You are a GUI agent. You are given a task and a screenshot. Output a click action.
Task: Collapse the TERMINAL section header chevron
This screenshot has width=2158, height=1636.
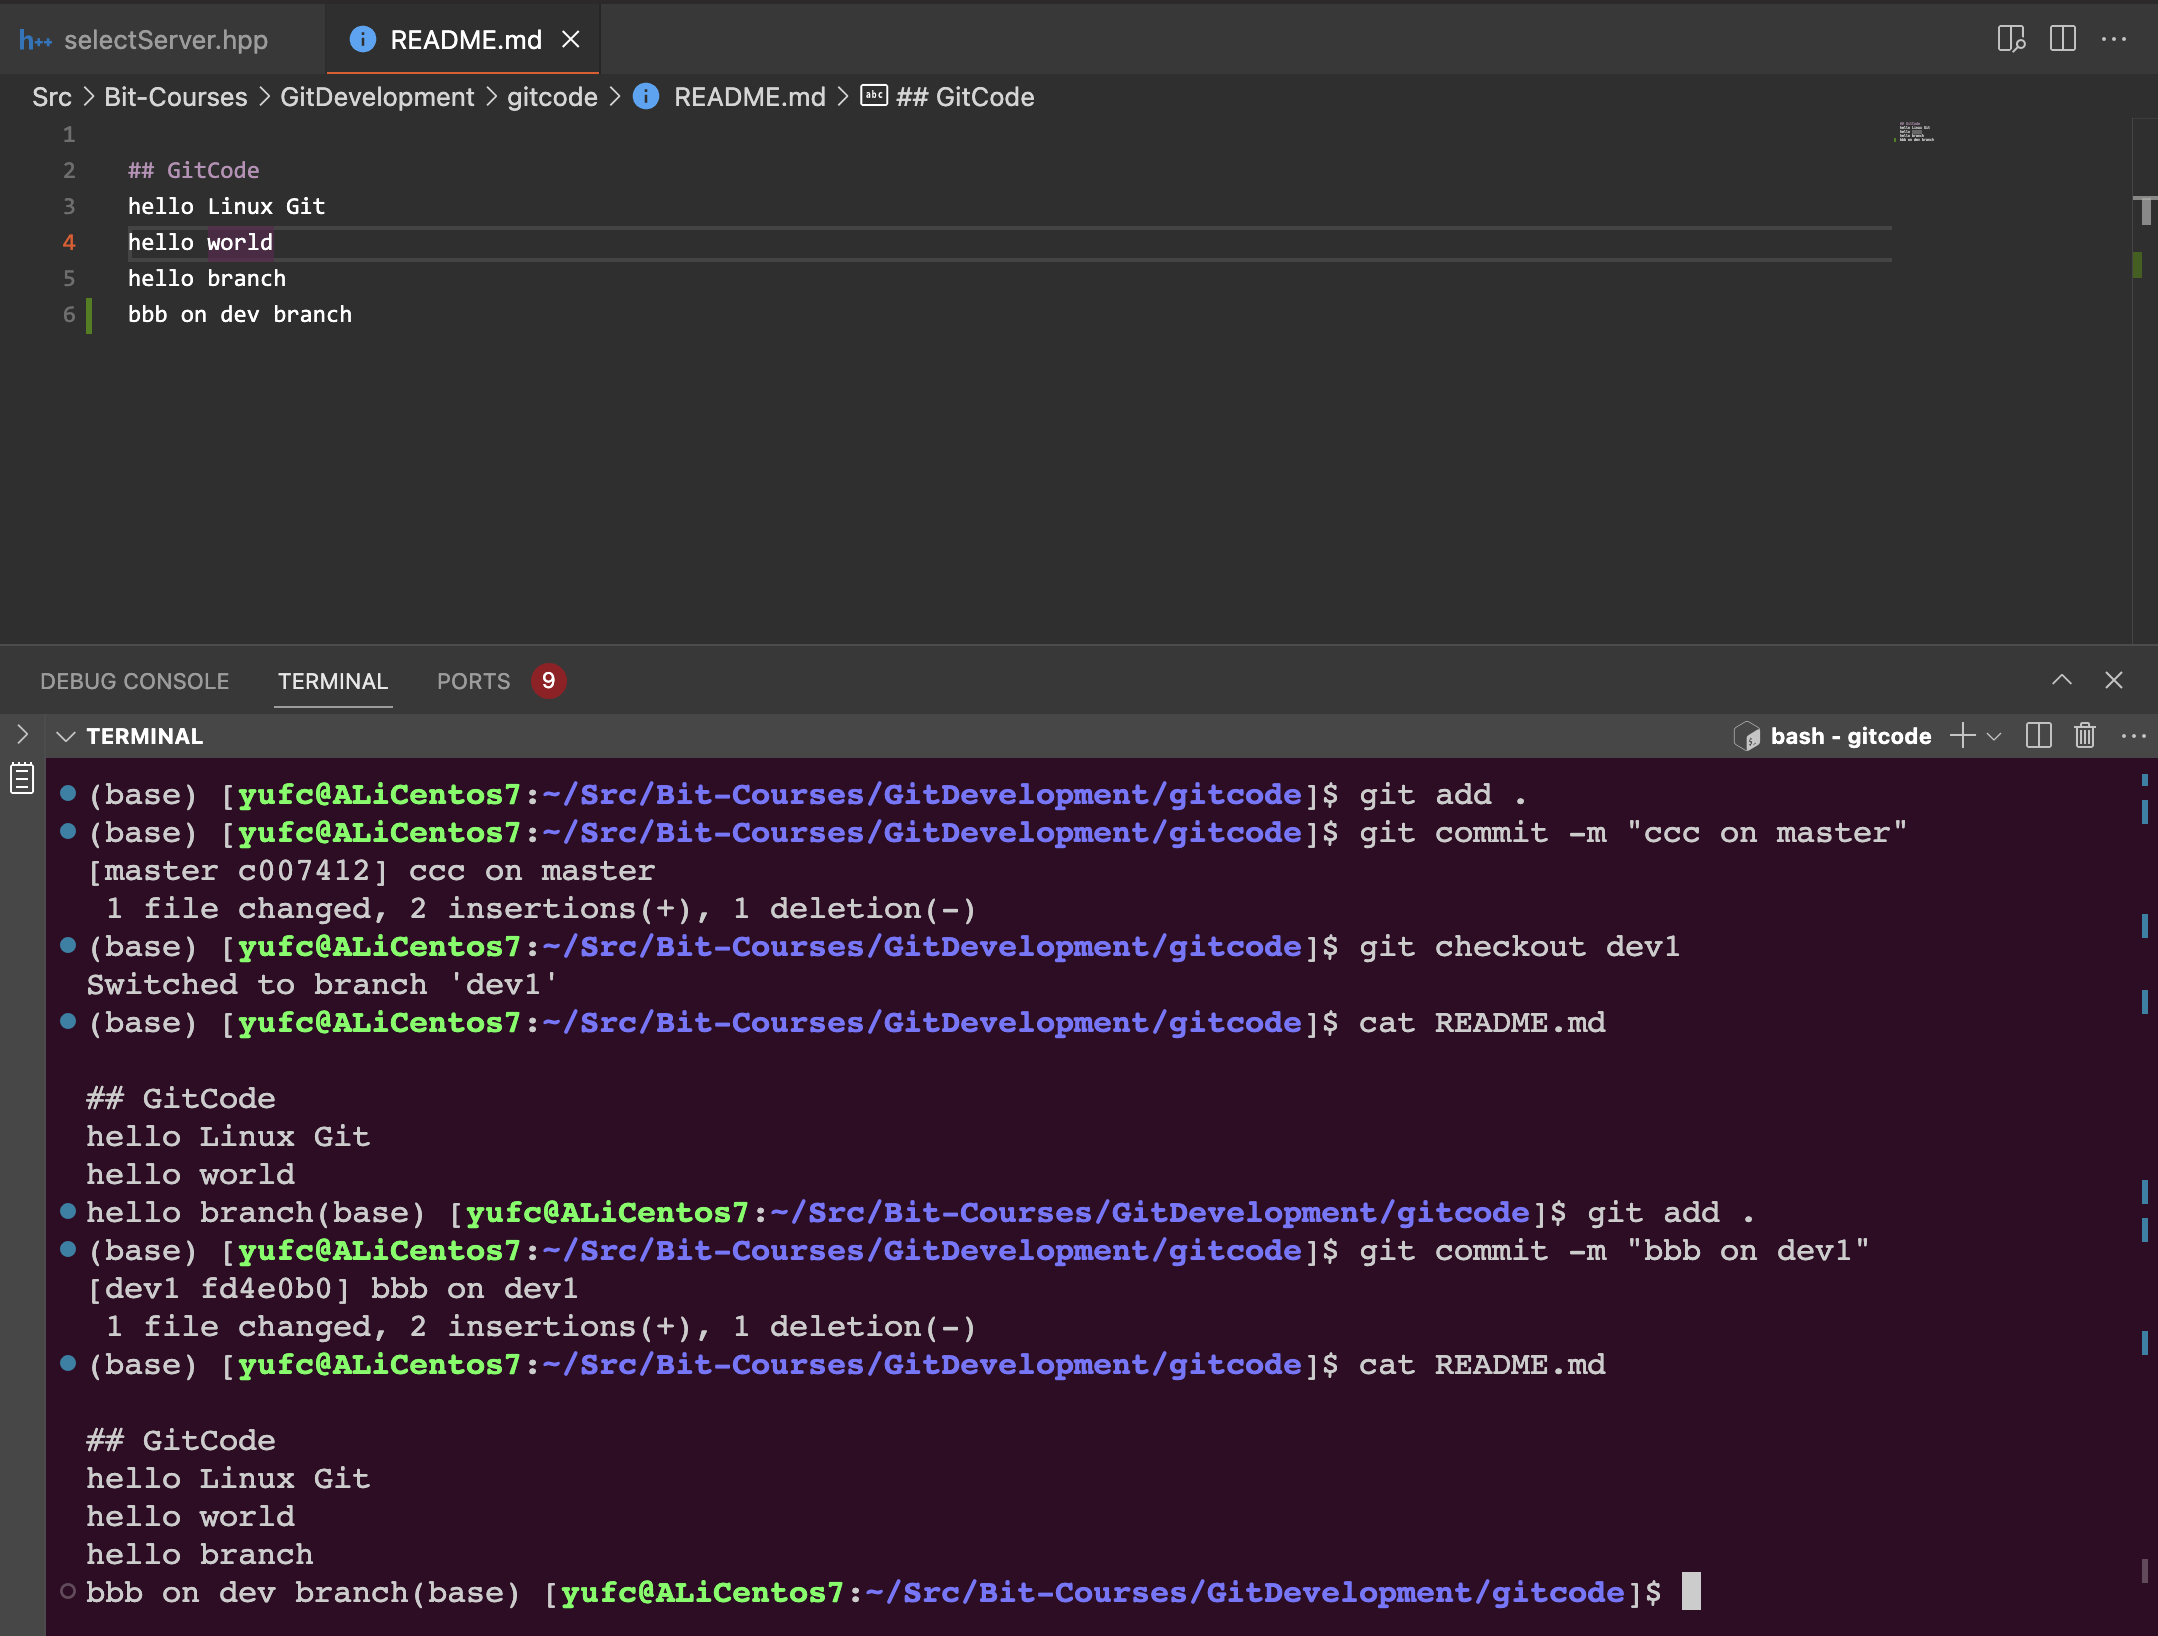click(x=66, y=736)
